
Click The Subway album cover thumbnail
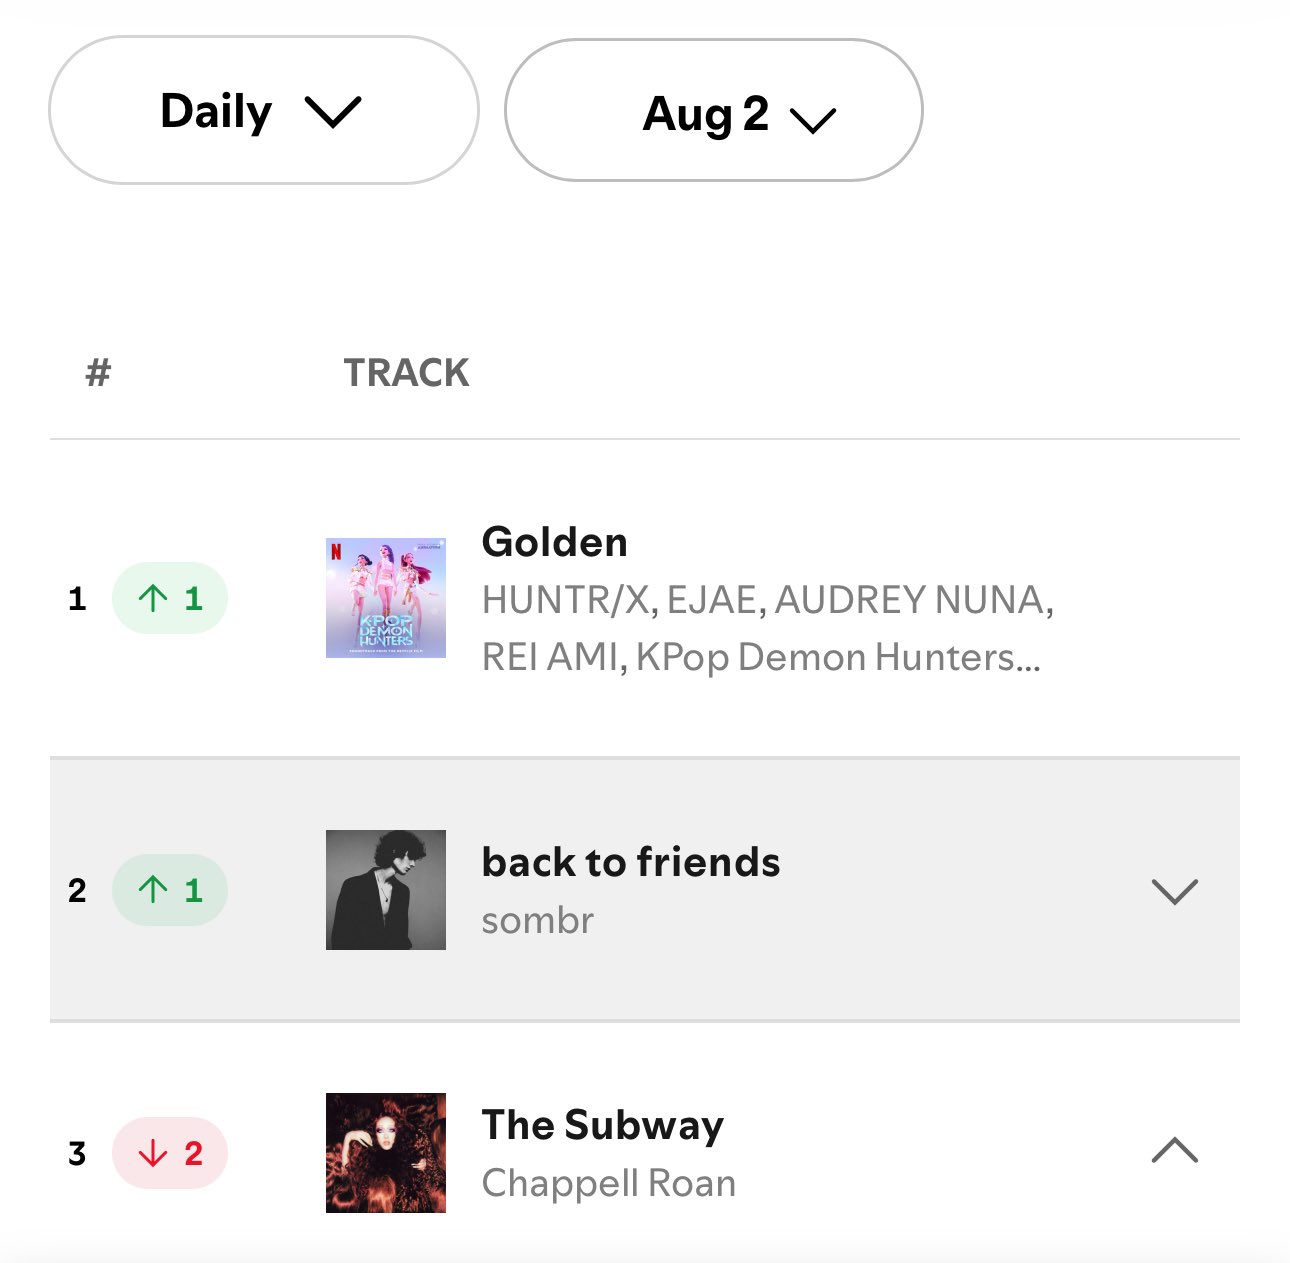click(386, 1153)
